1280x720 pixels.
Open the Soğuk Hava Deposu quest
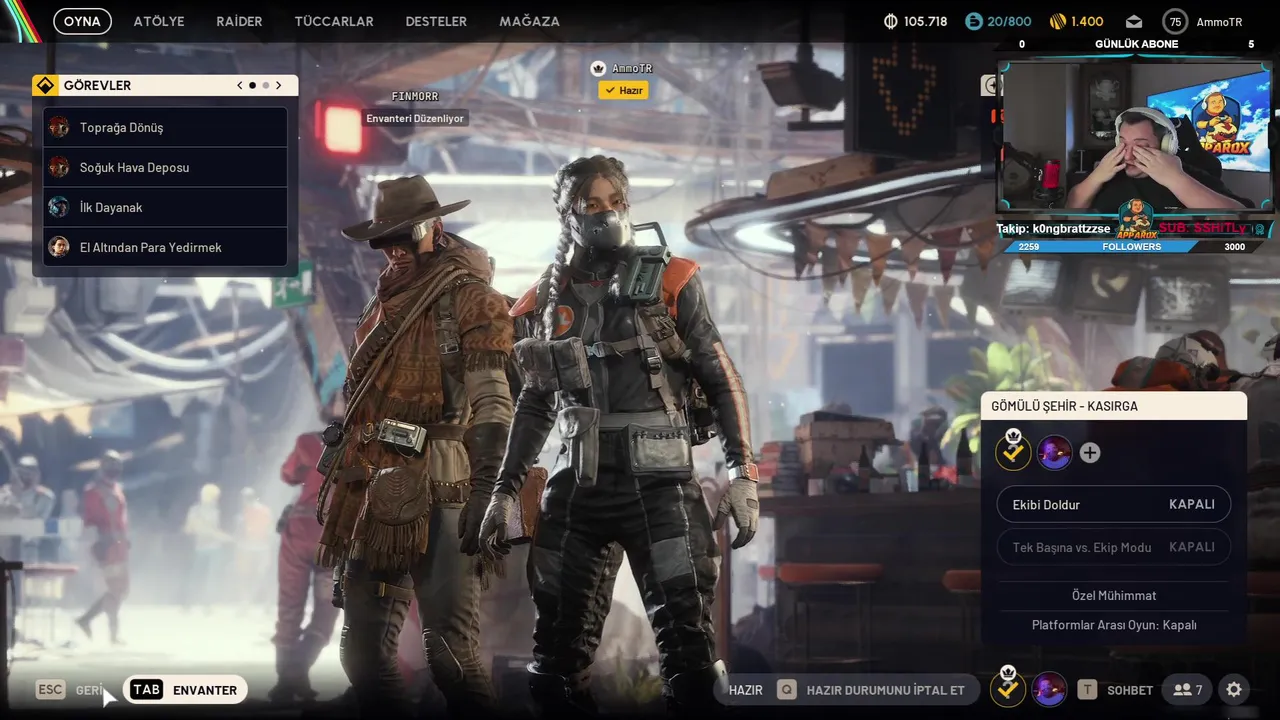coord(165,167)
